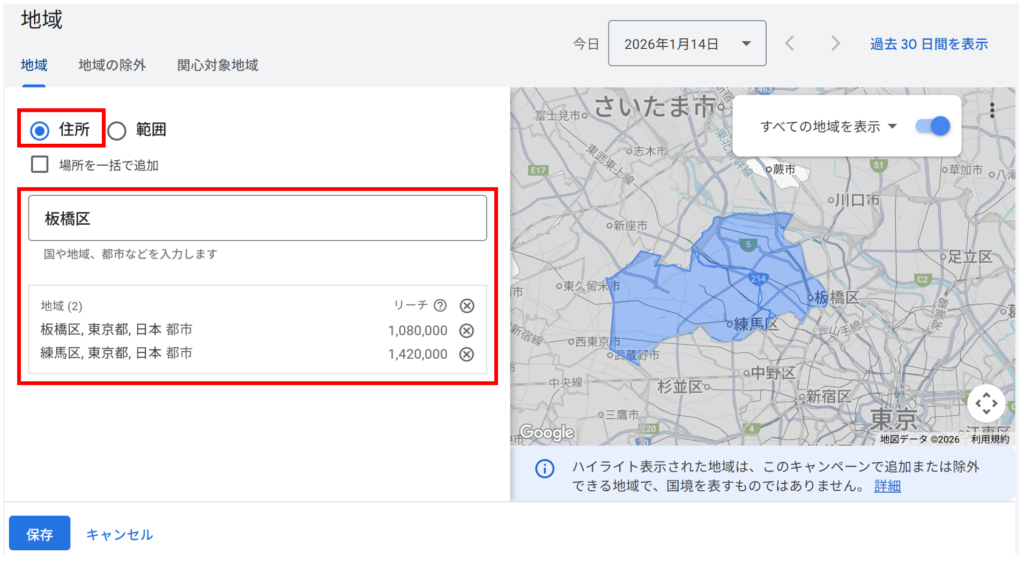Click the map pan/recenter control button
This screenshot has height=561, width=1024.
(986, 403)
